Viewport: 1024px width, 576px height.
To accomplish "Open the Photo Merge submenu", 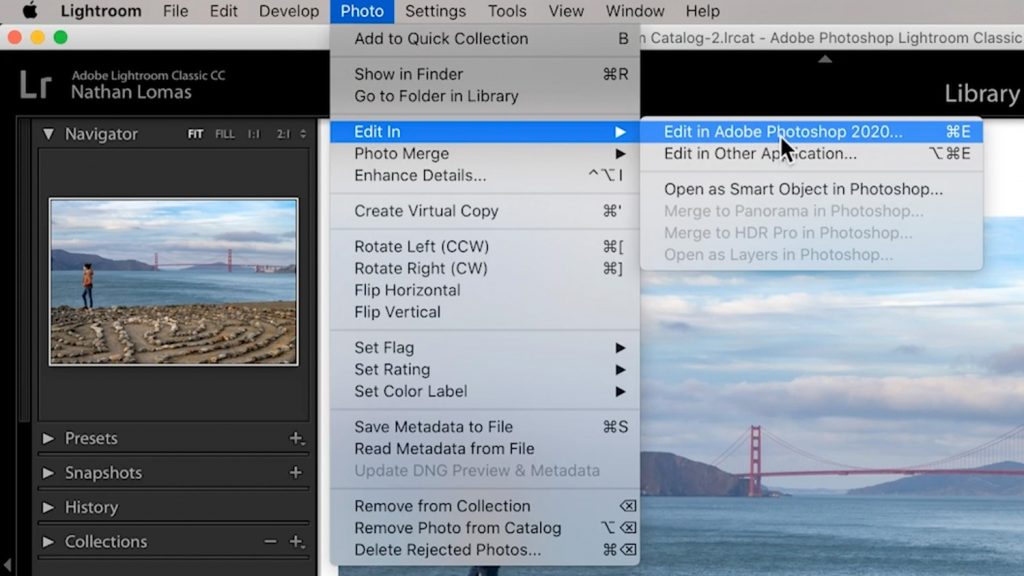I will point(485,153).
